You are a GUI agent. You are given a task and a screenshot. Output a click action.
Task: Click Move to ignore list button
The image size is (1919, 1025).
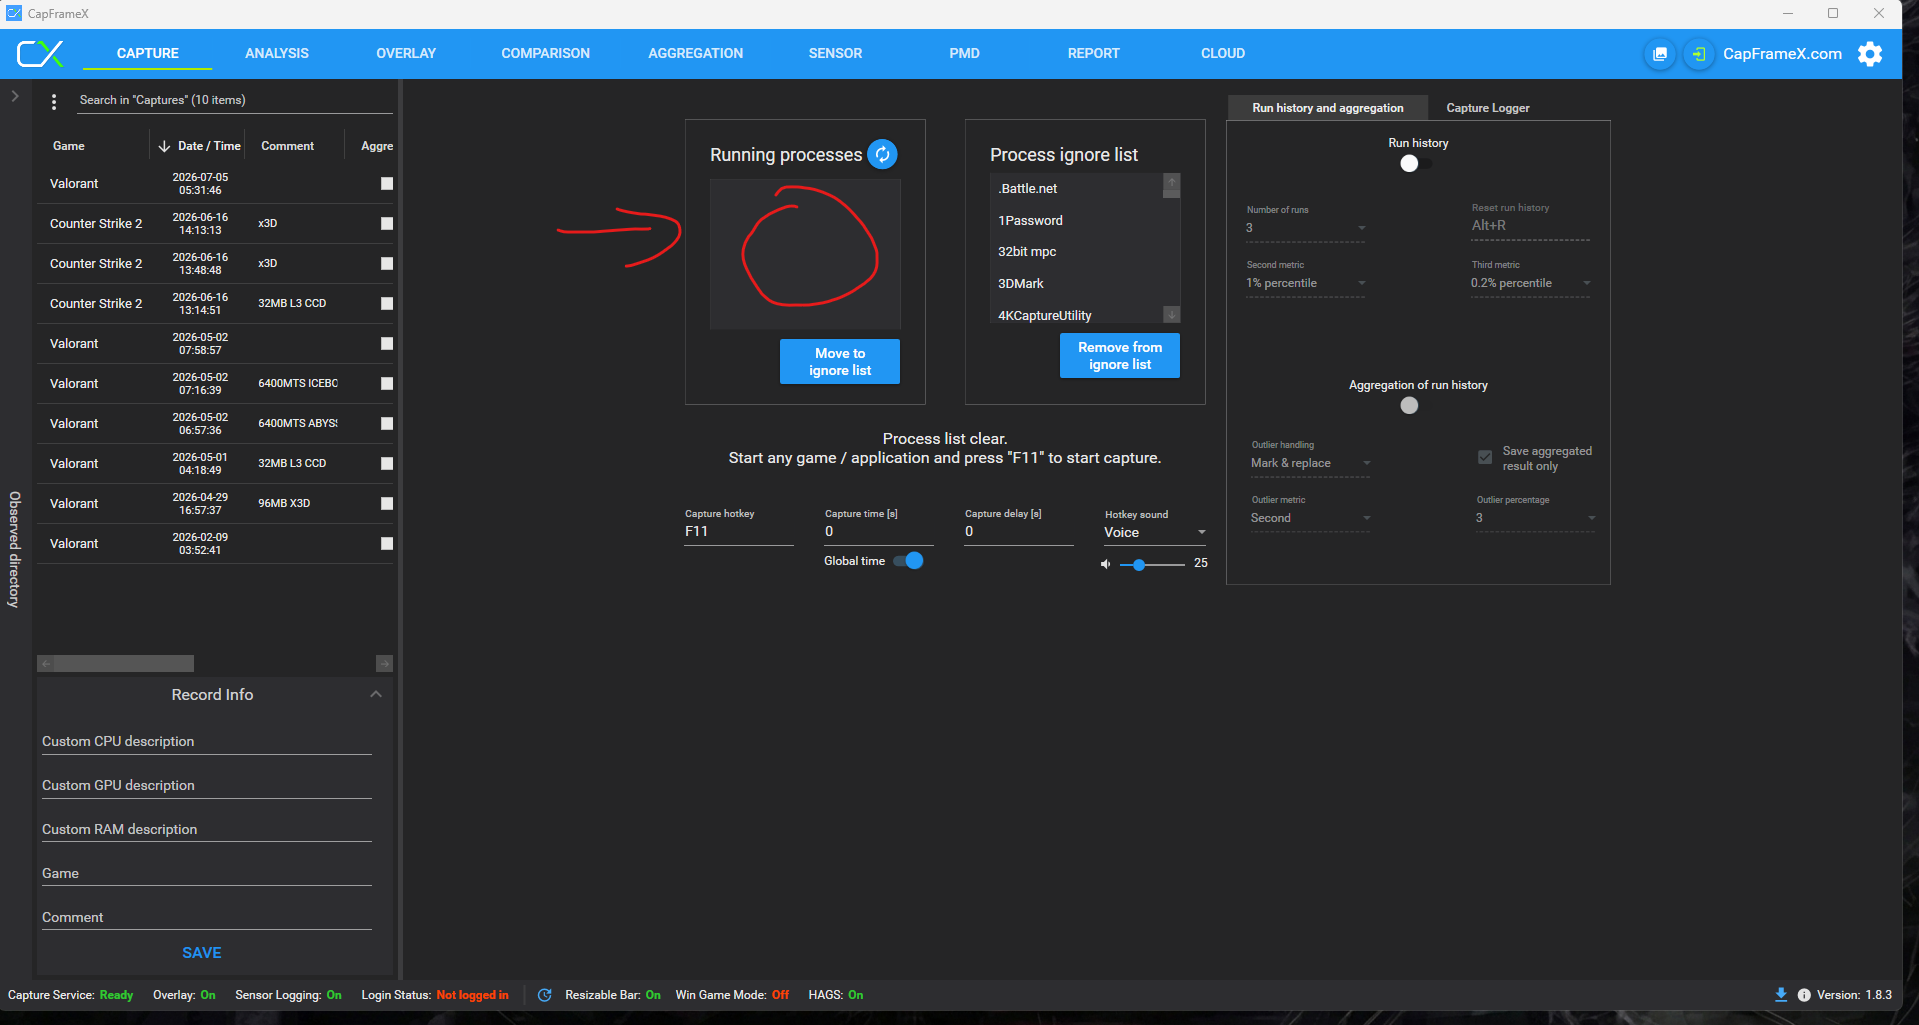pyautogui.click(x=840, y=362)
